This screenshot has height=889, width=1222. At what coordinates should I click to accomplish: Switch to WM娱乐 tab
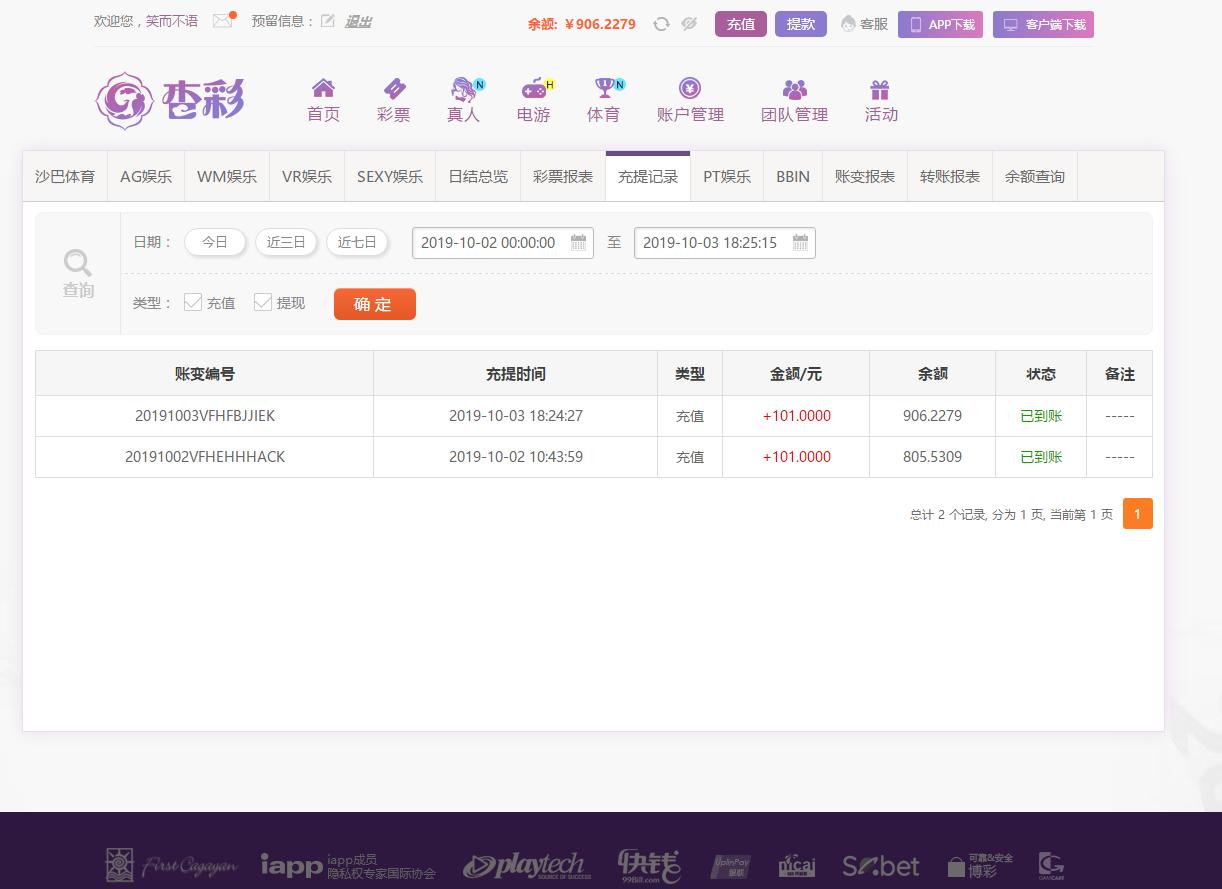tap(227, 177)
